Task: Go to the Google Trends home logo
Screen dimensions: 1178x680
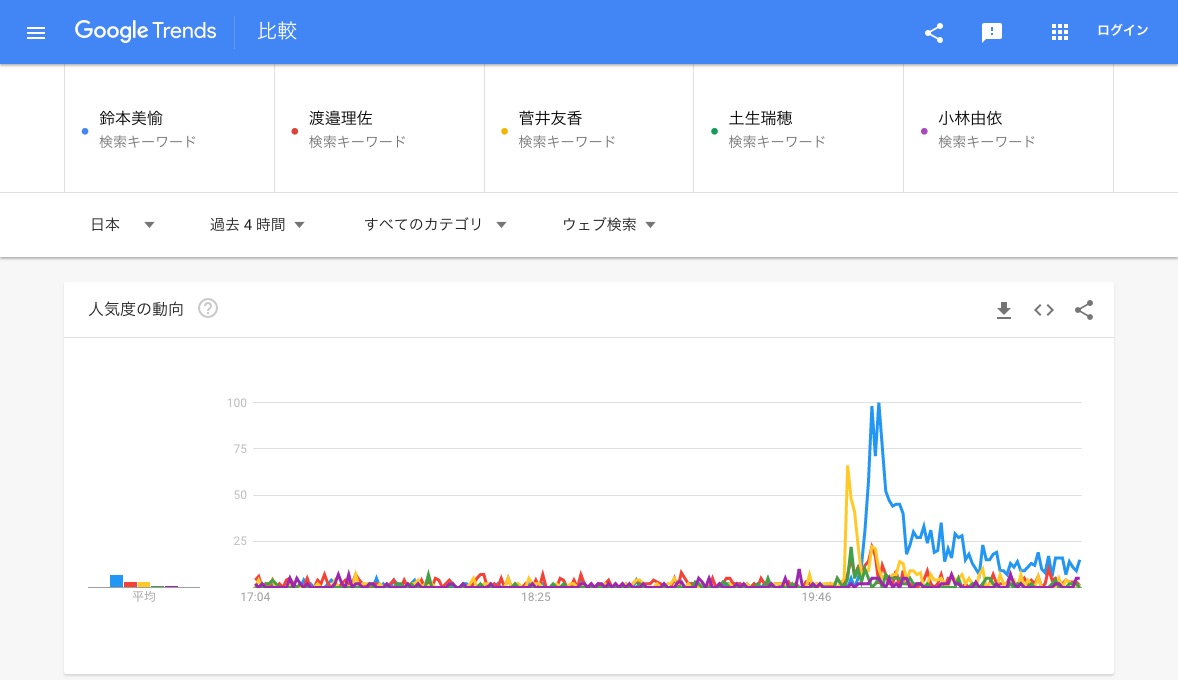Action: point(145,31)
